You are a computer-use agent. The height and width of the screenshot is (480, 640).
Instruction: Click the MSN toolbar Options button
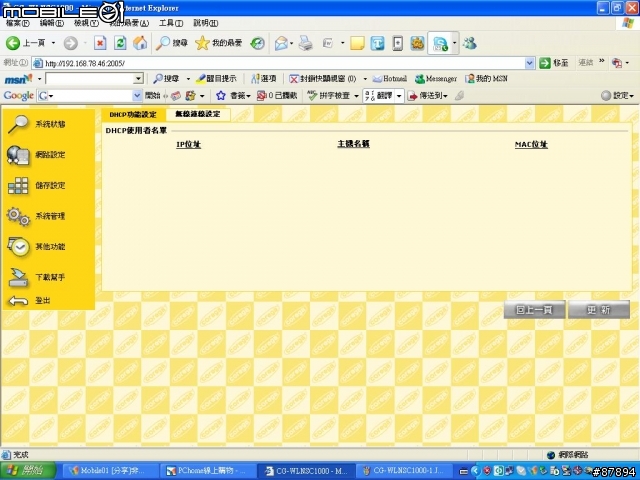(264, 78)
